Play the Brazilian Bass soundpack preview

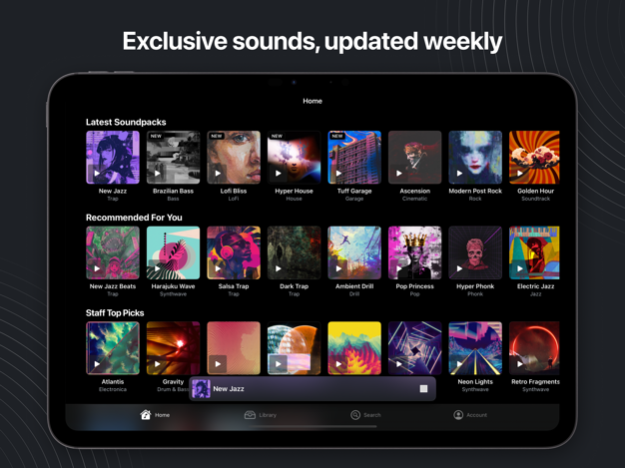pos(158,173)
